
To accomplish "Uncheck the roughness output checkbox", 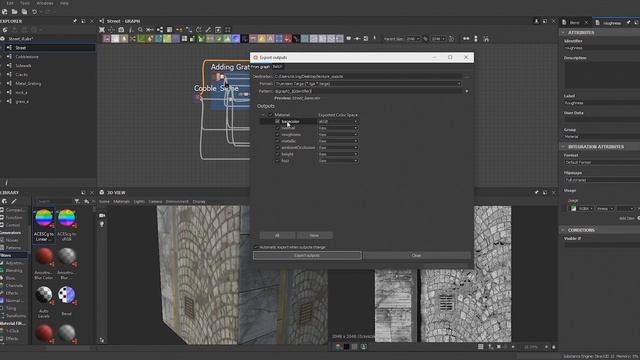I will pyautogui.click(x=278, y=134).
